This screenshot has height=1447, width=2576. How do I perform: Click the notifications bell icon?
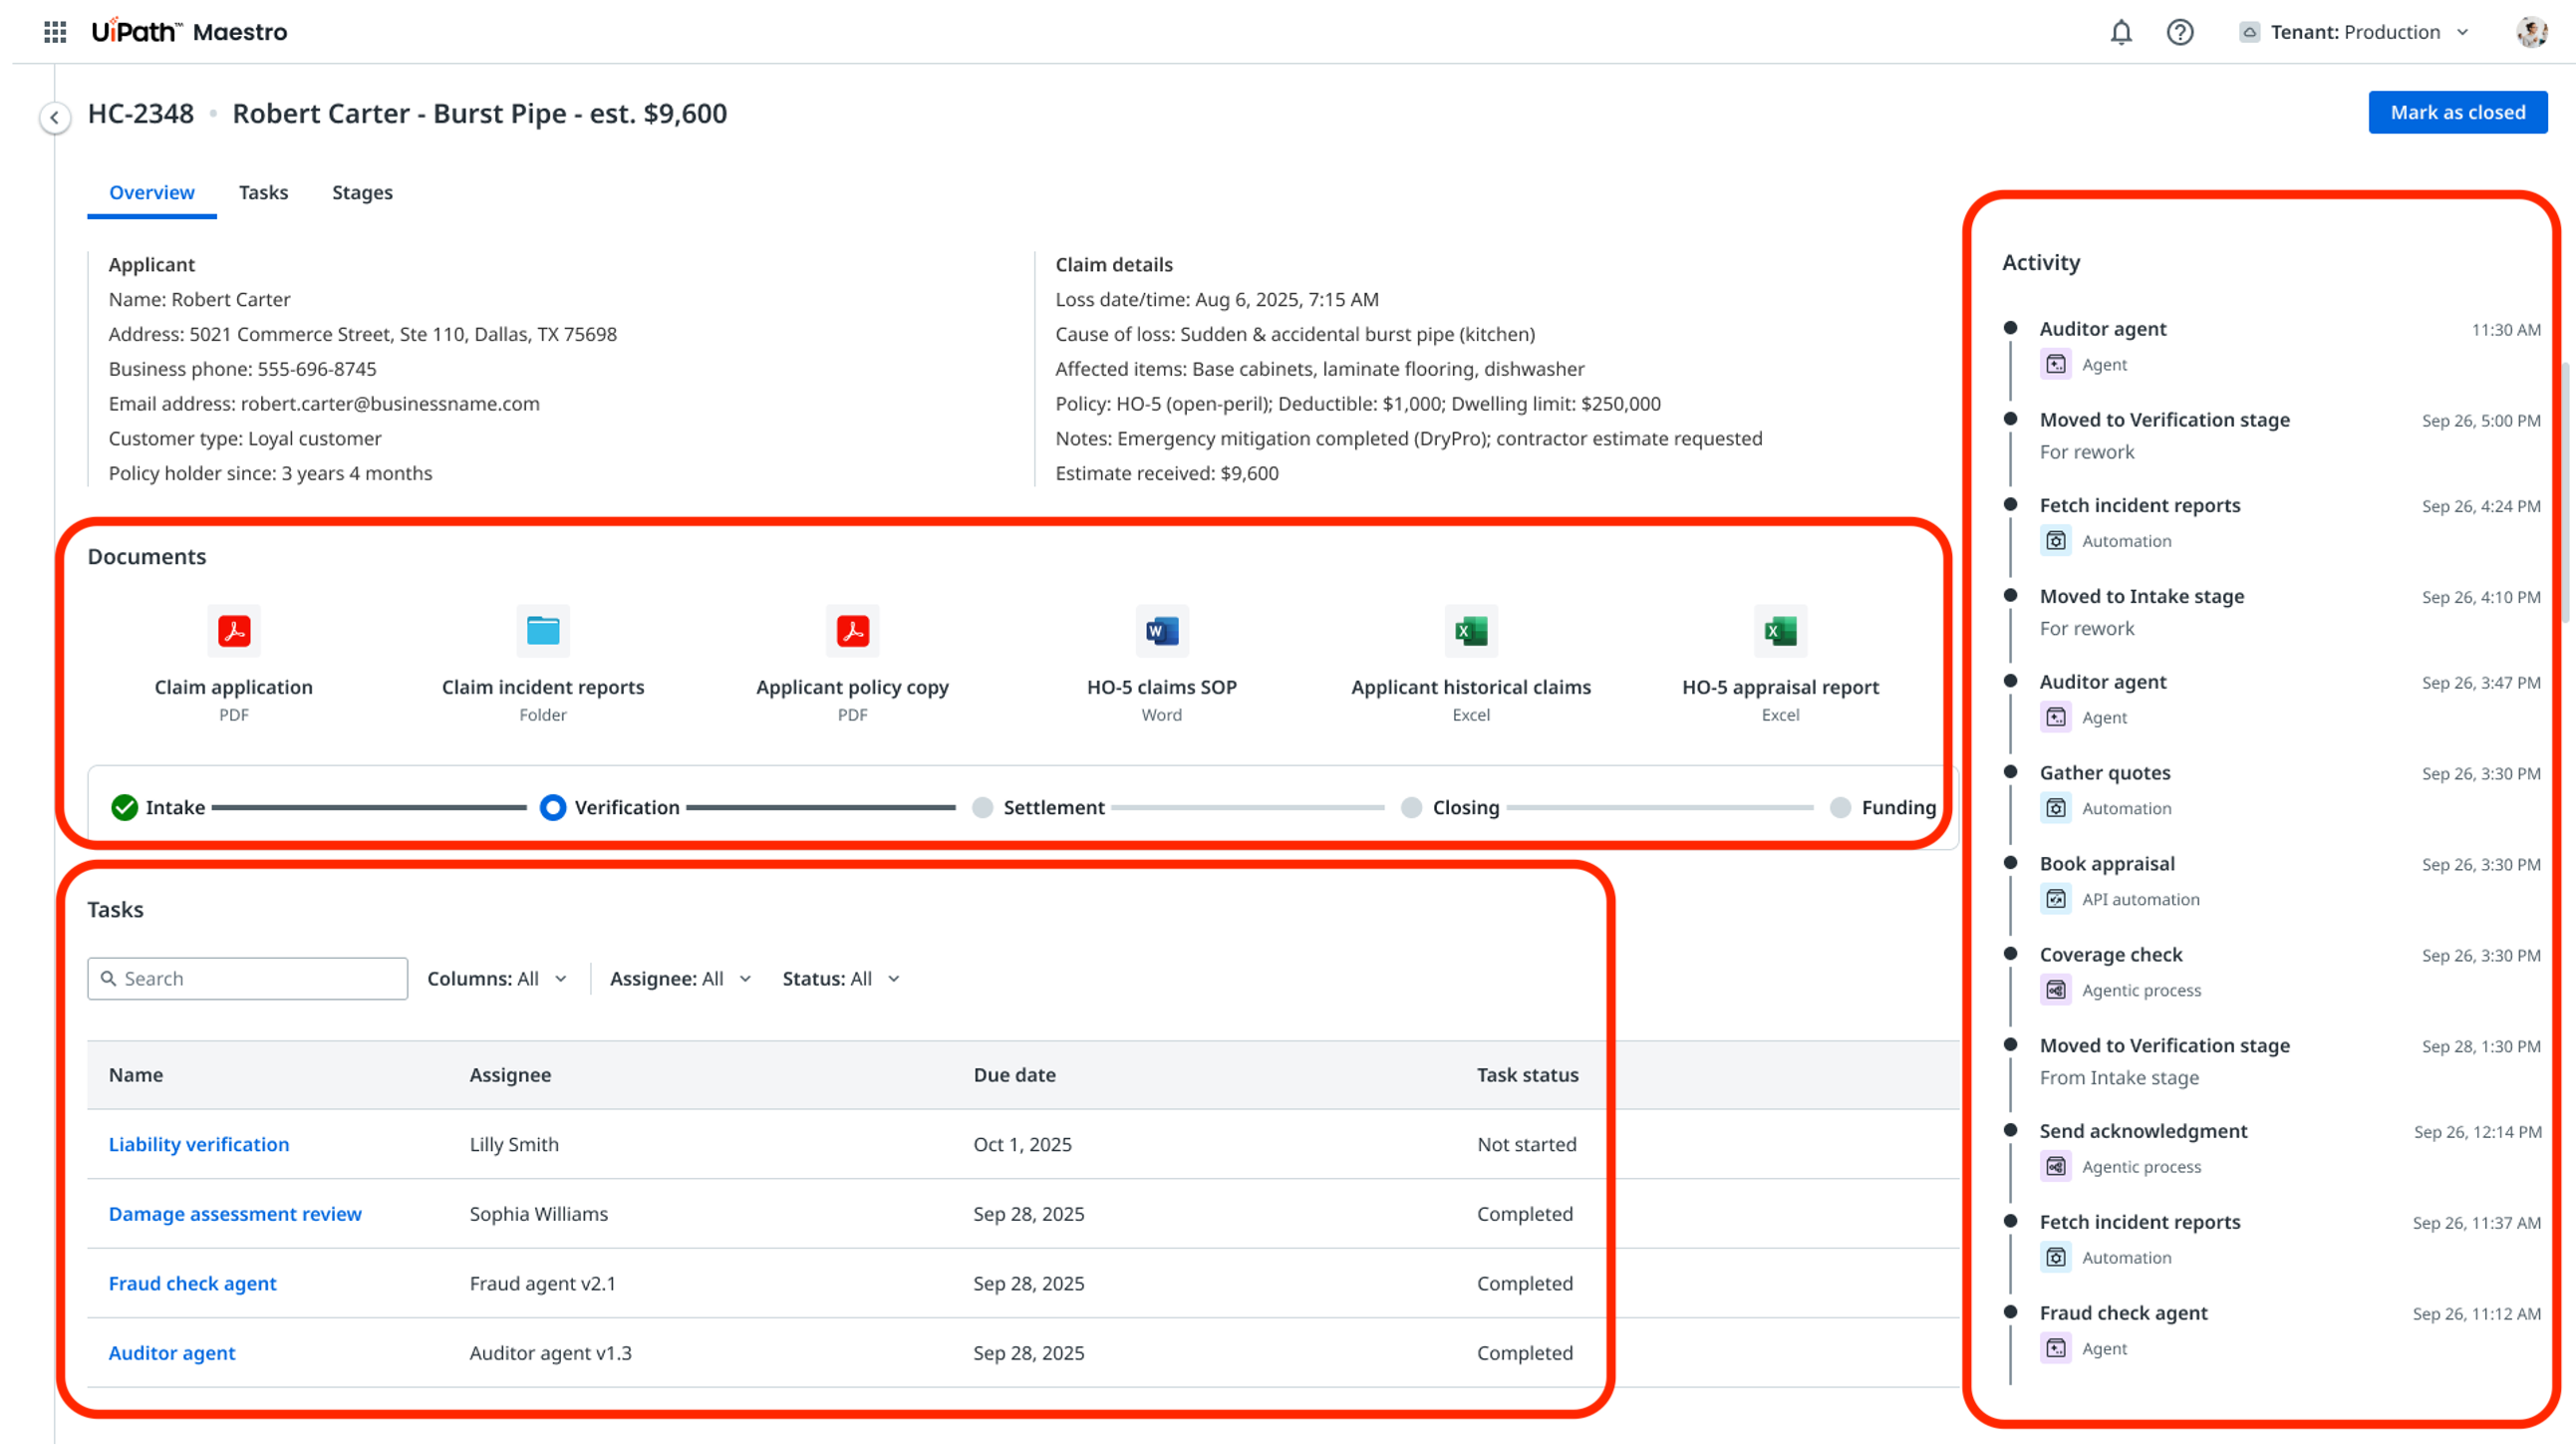click(x=2120, y=32)
